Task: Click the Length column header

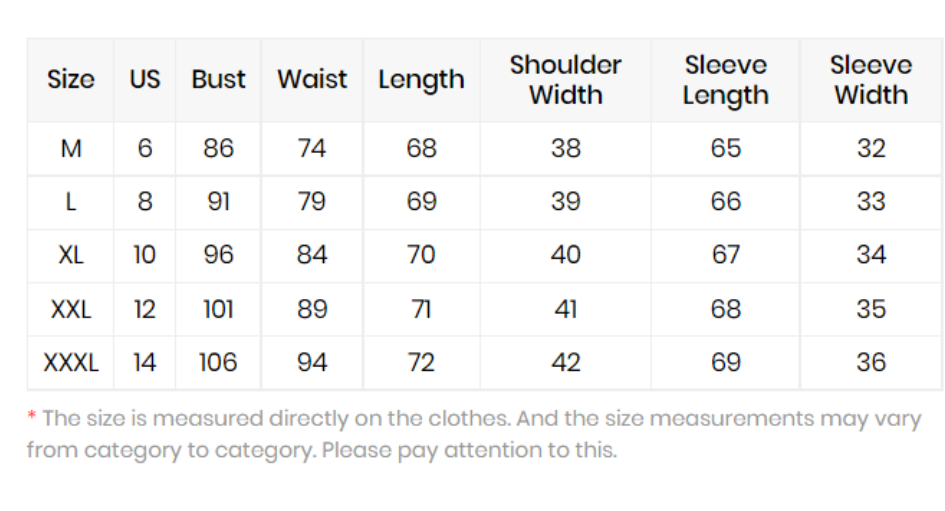Action: [421, 81]
